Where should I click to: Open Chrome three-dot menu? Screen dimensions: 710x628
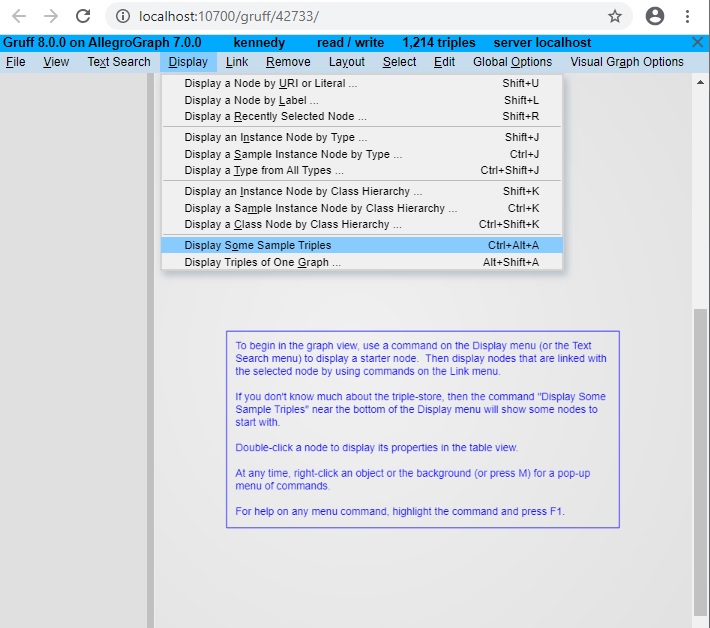(x=687, y=16)
